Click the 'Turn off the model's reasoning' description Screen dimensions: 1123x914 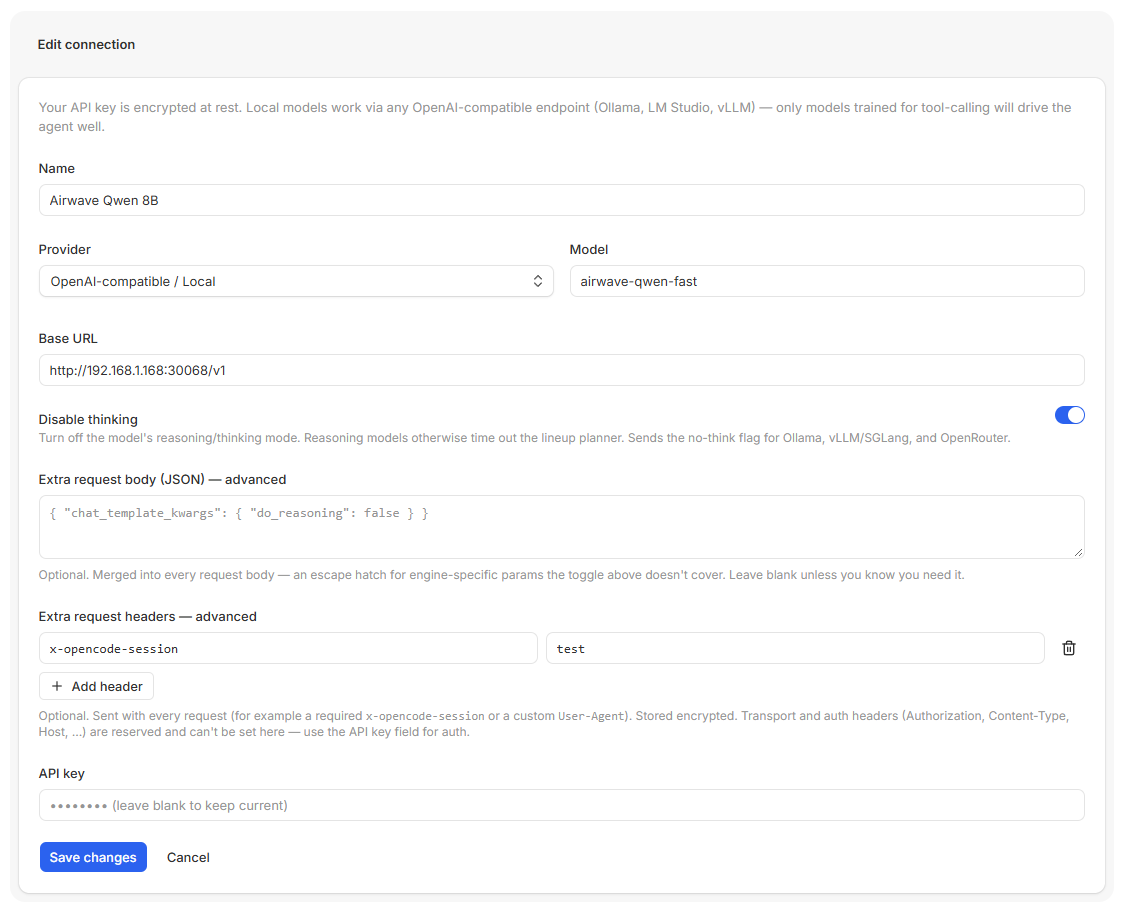coord(524,438)
